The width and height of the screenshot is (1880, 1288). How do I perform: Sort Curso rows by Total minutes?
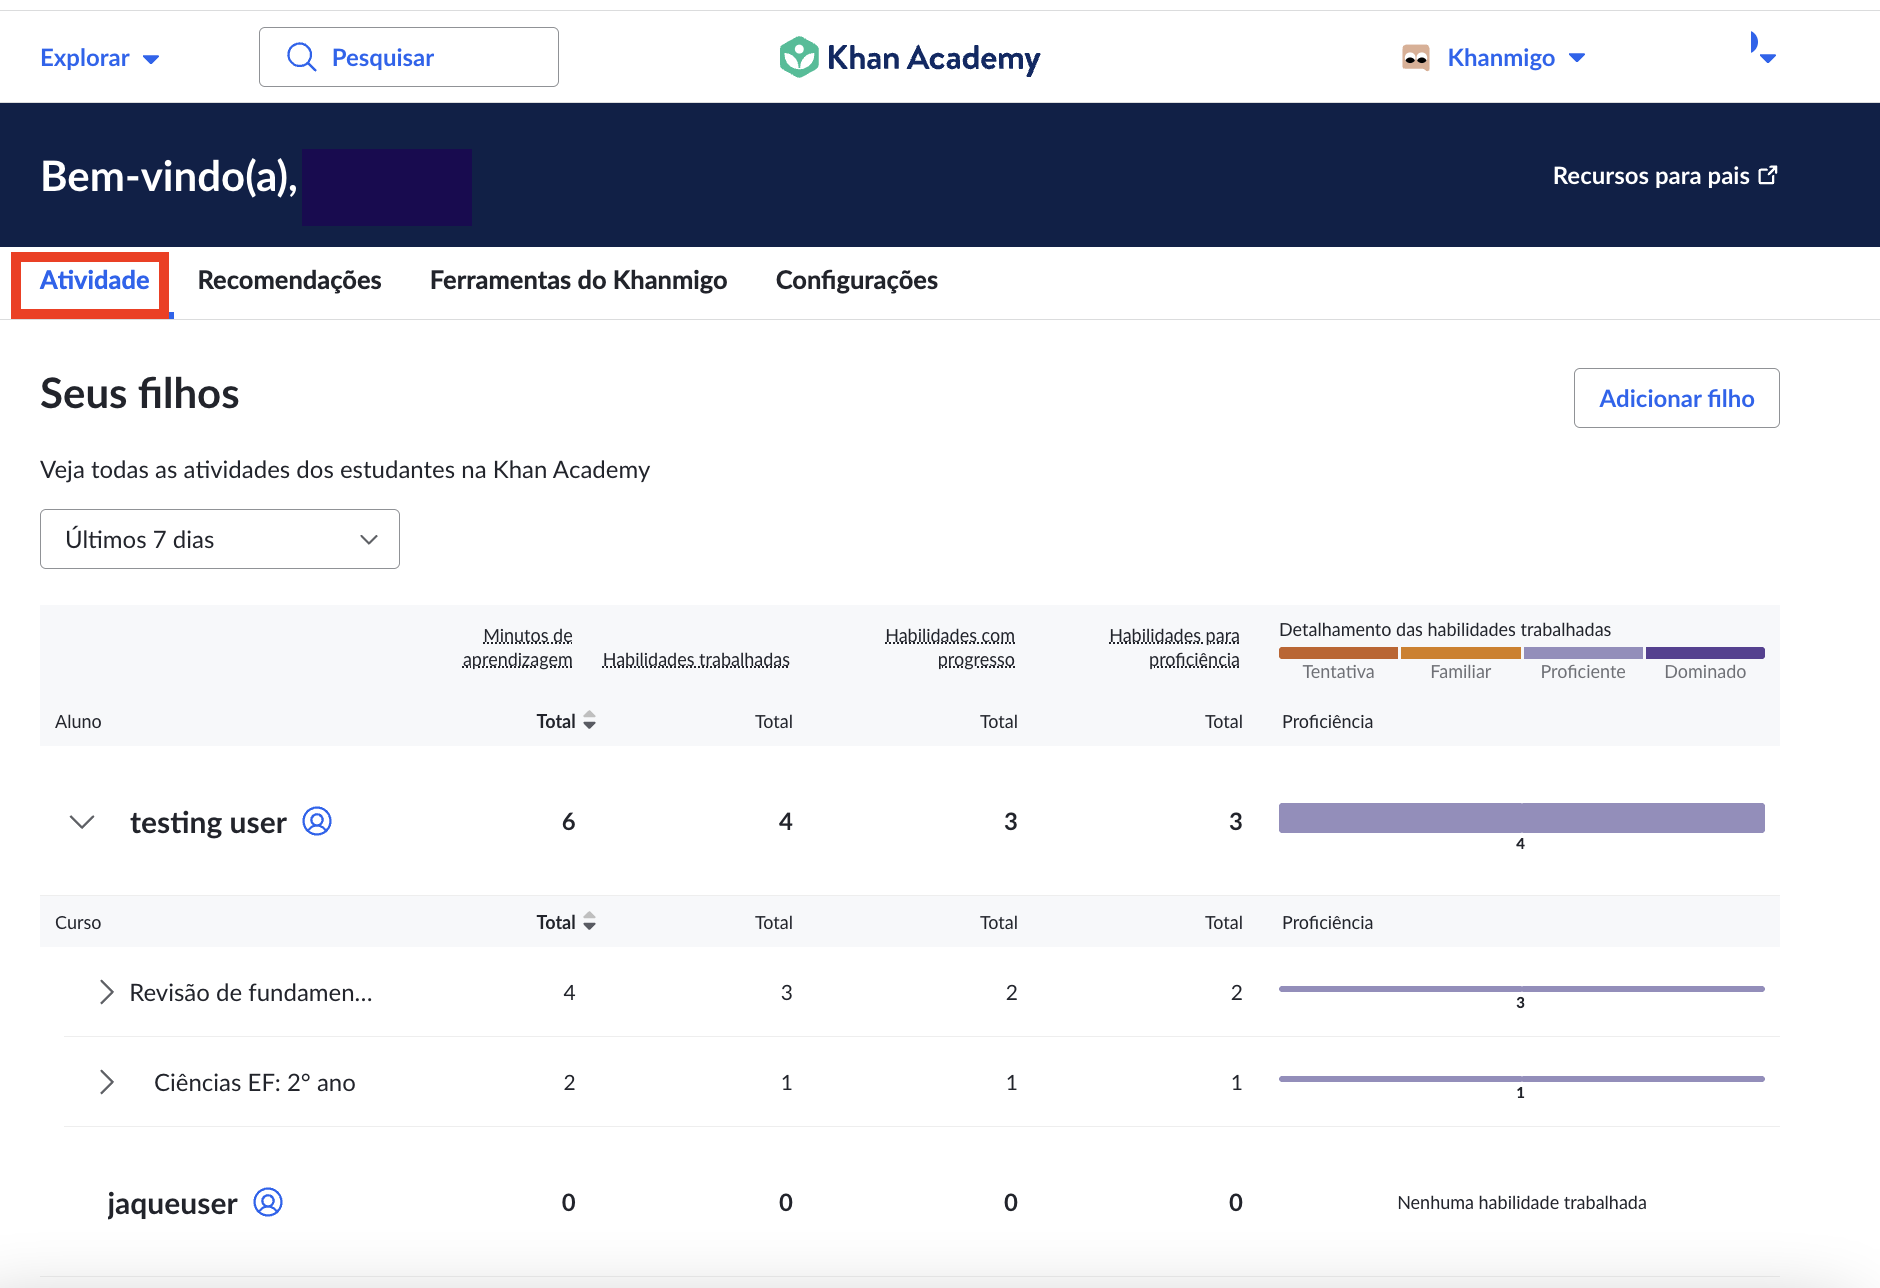(590, 921)
